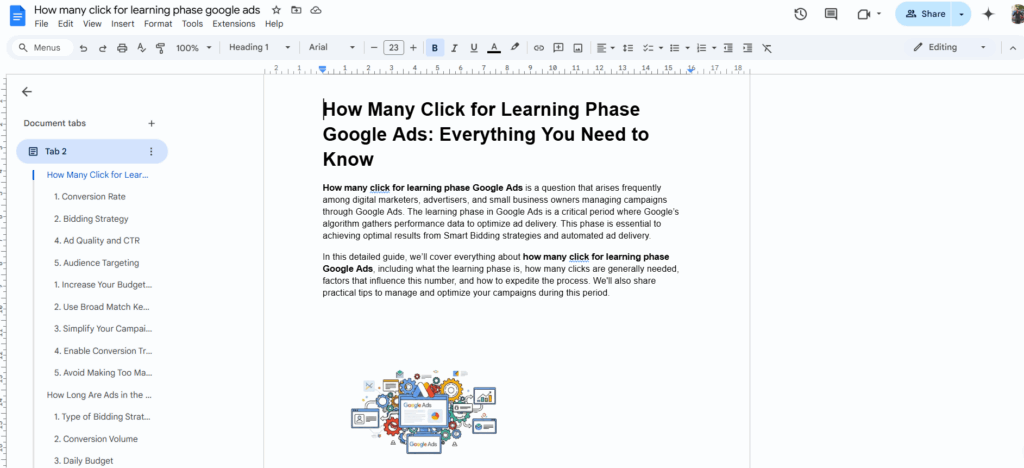Open Tab 2 options menu
Viewport: 1024px width, 468px height.
(152, 151)
